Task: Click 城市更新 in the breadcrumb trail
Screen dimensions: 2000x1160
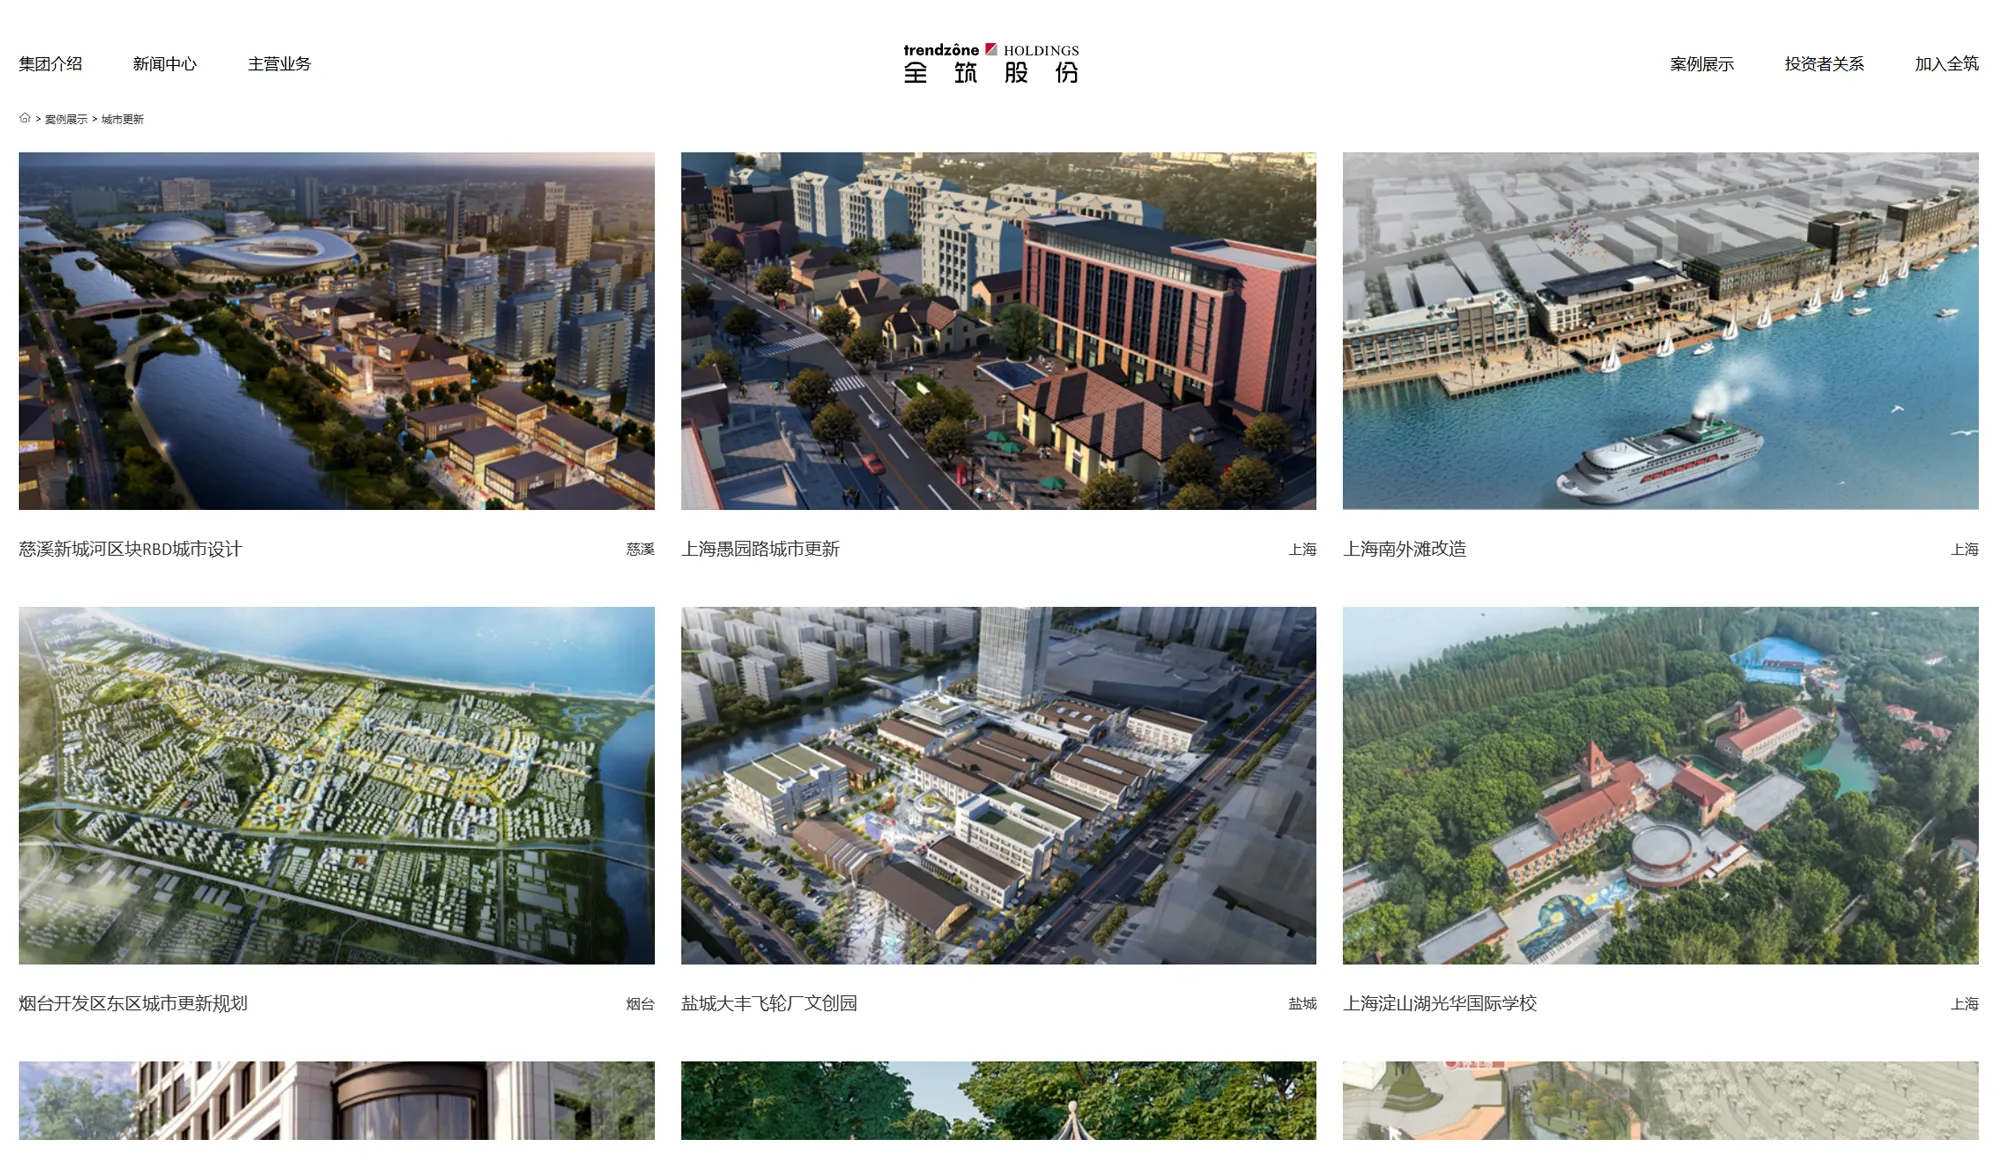Action: [x=122, y=119]
